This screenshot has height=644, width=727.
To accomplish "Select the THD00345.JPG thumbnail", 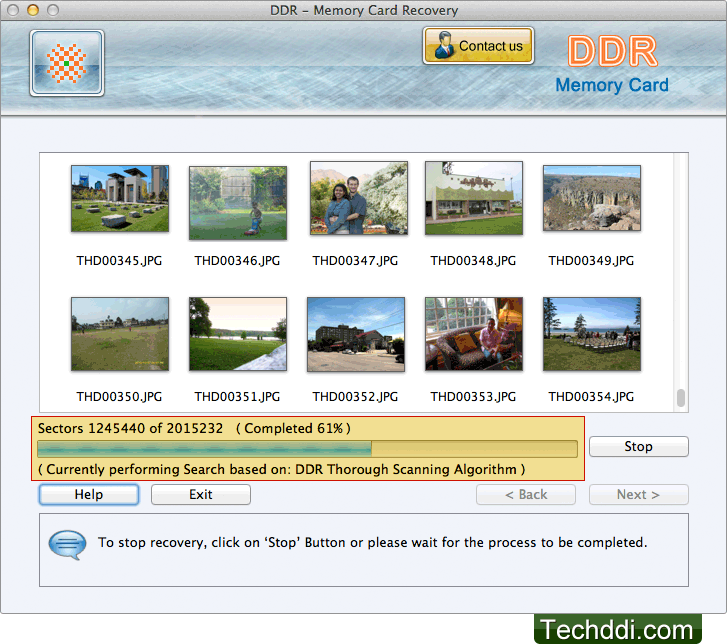I will click(120, 198).
